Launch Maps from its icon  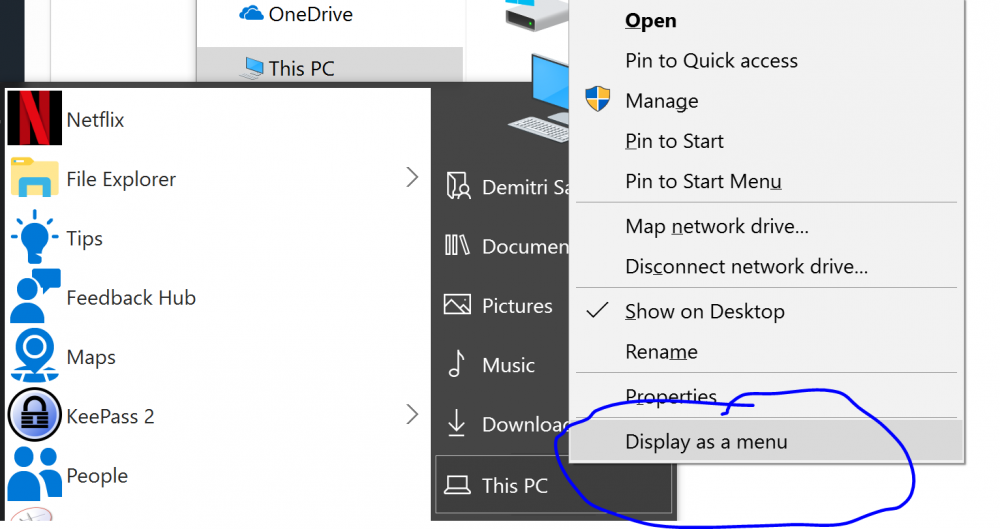pos(34,357)
